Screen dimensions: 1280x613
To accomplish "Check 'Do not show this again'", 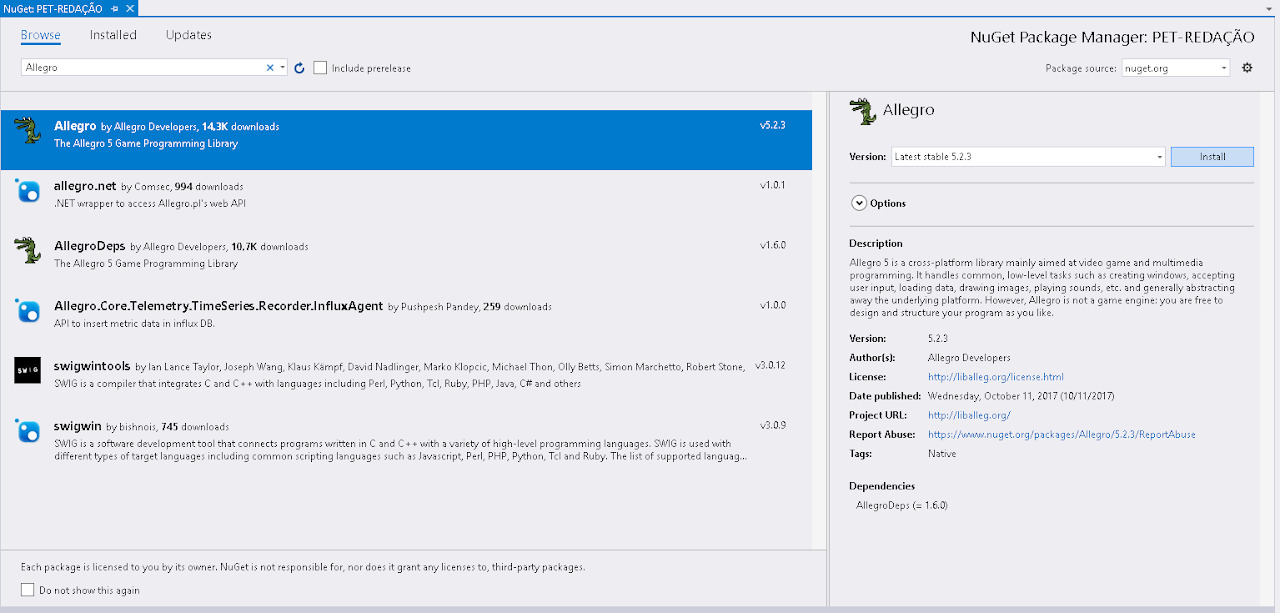I will point(28,590).
